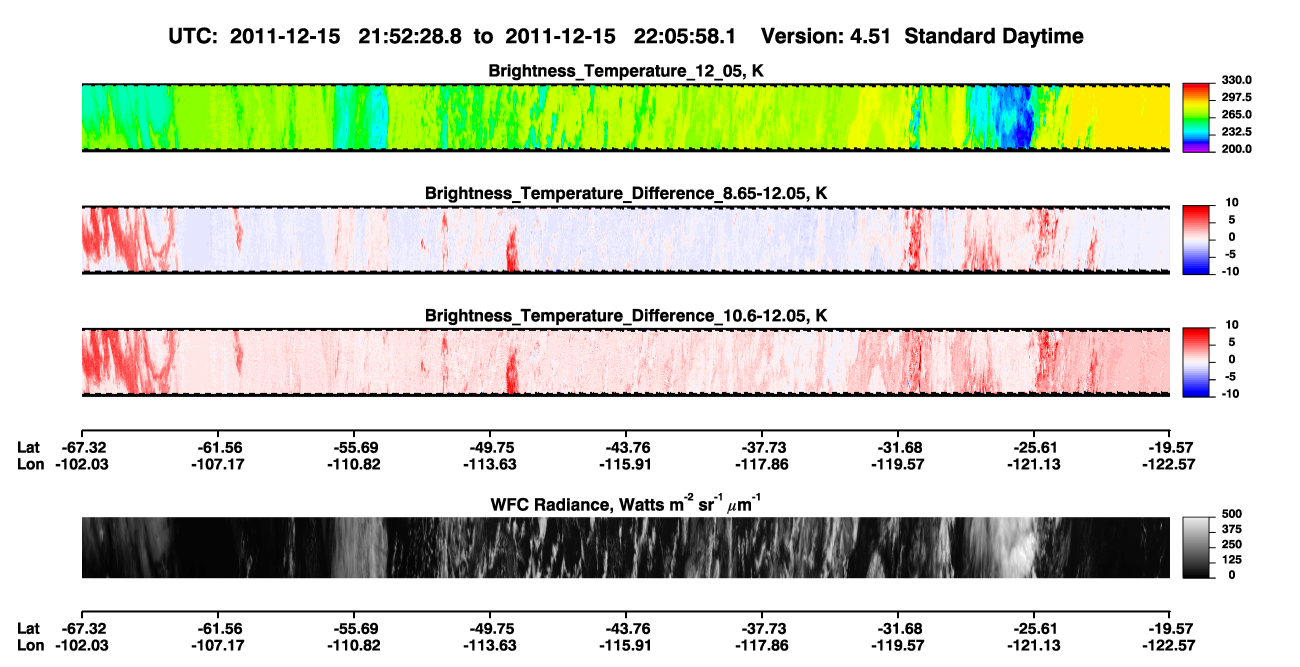Click the 232.5 colorbar label

[1235, 132]
